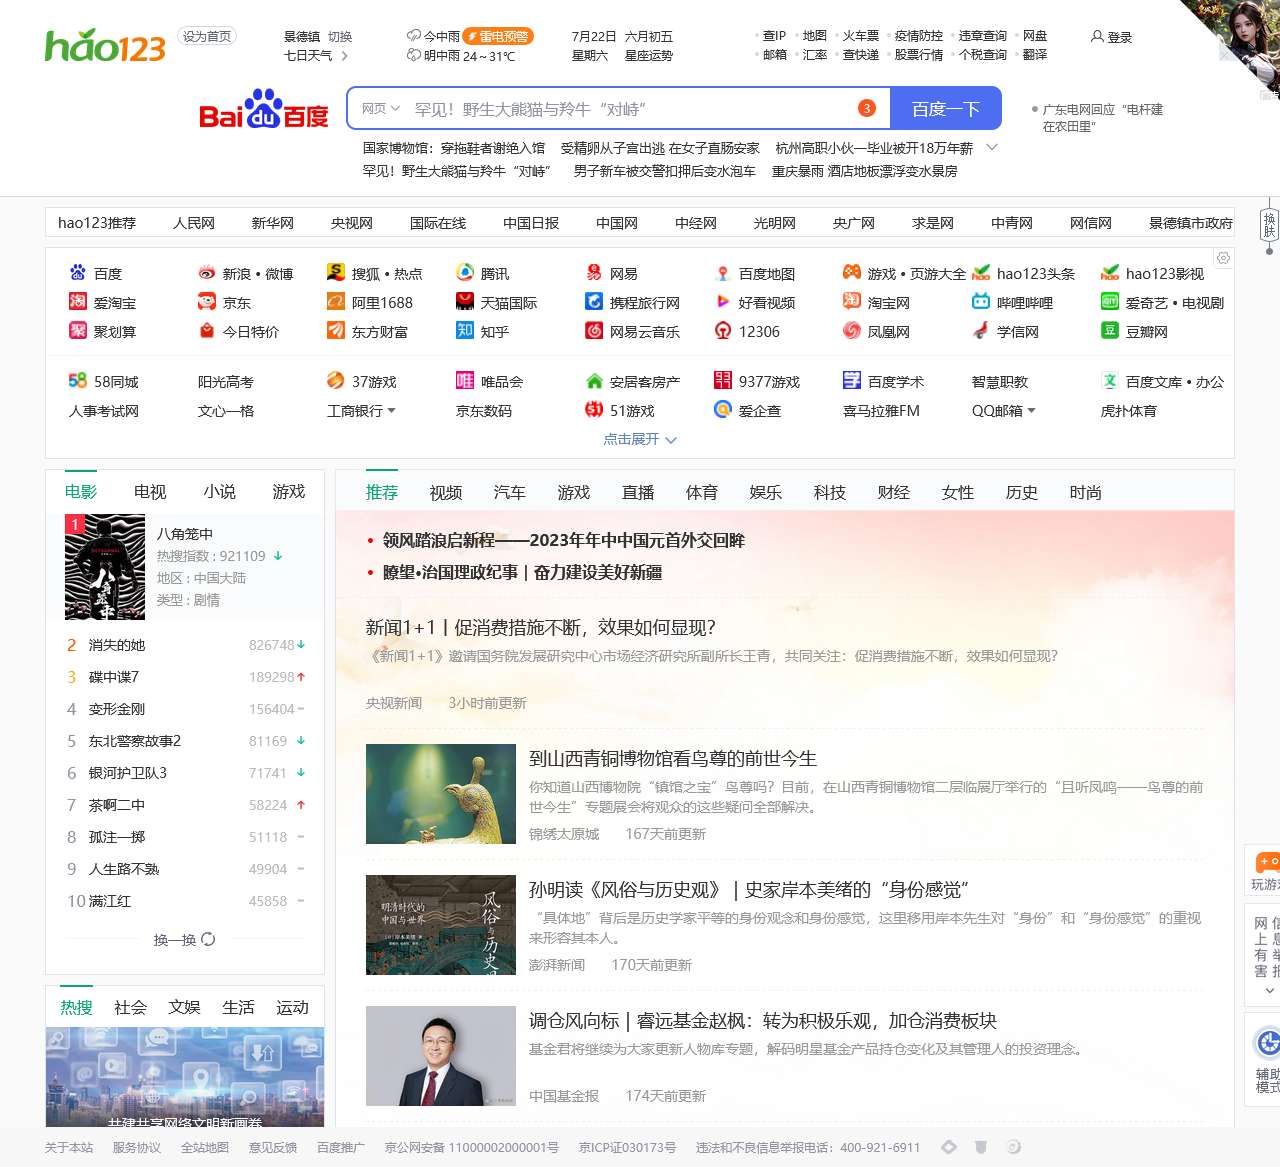Open the Baidu Maps icon

click(x=723, y=273)
